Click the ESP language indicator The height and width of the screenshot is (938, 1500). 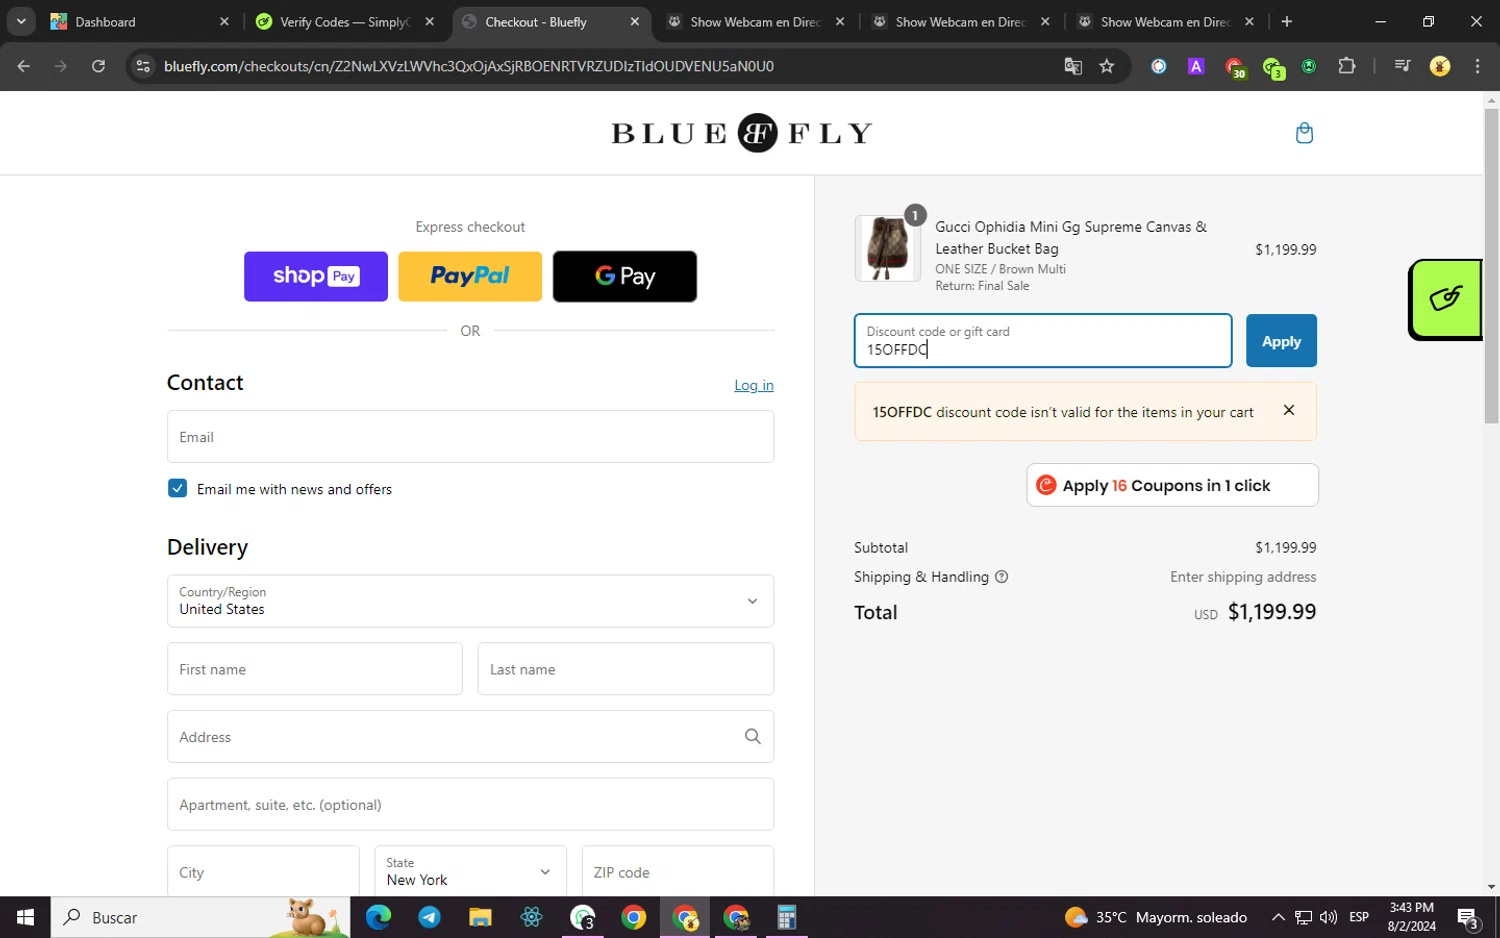tap(1359, 917)
